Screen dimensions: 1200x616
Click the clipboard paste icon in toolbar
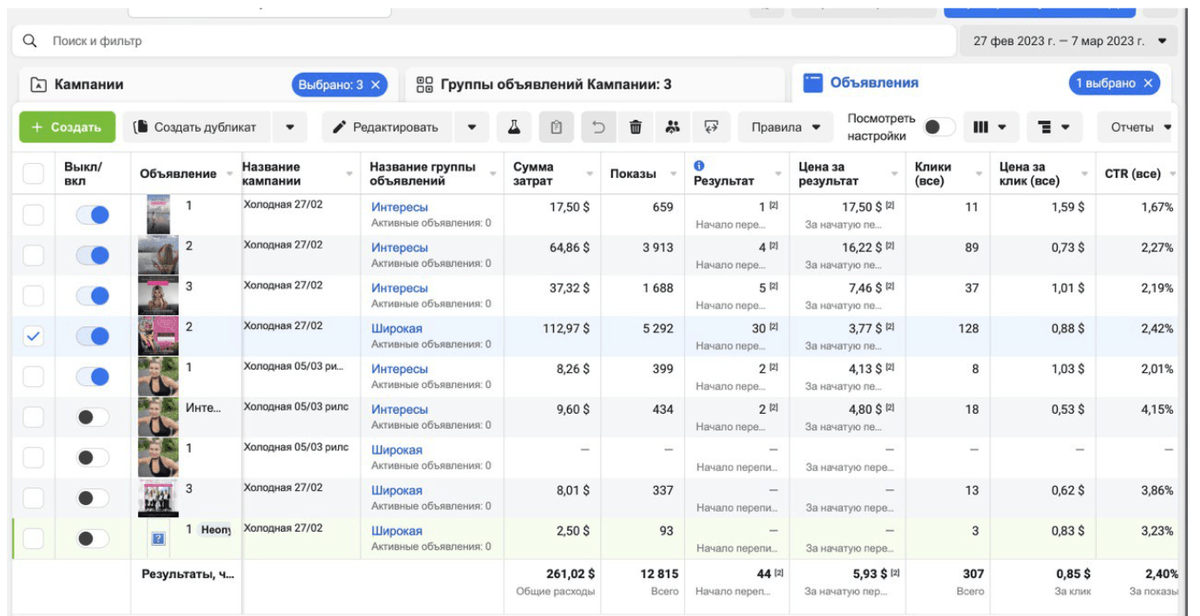coord(557,127)
